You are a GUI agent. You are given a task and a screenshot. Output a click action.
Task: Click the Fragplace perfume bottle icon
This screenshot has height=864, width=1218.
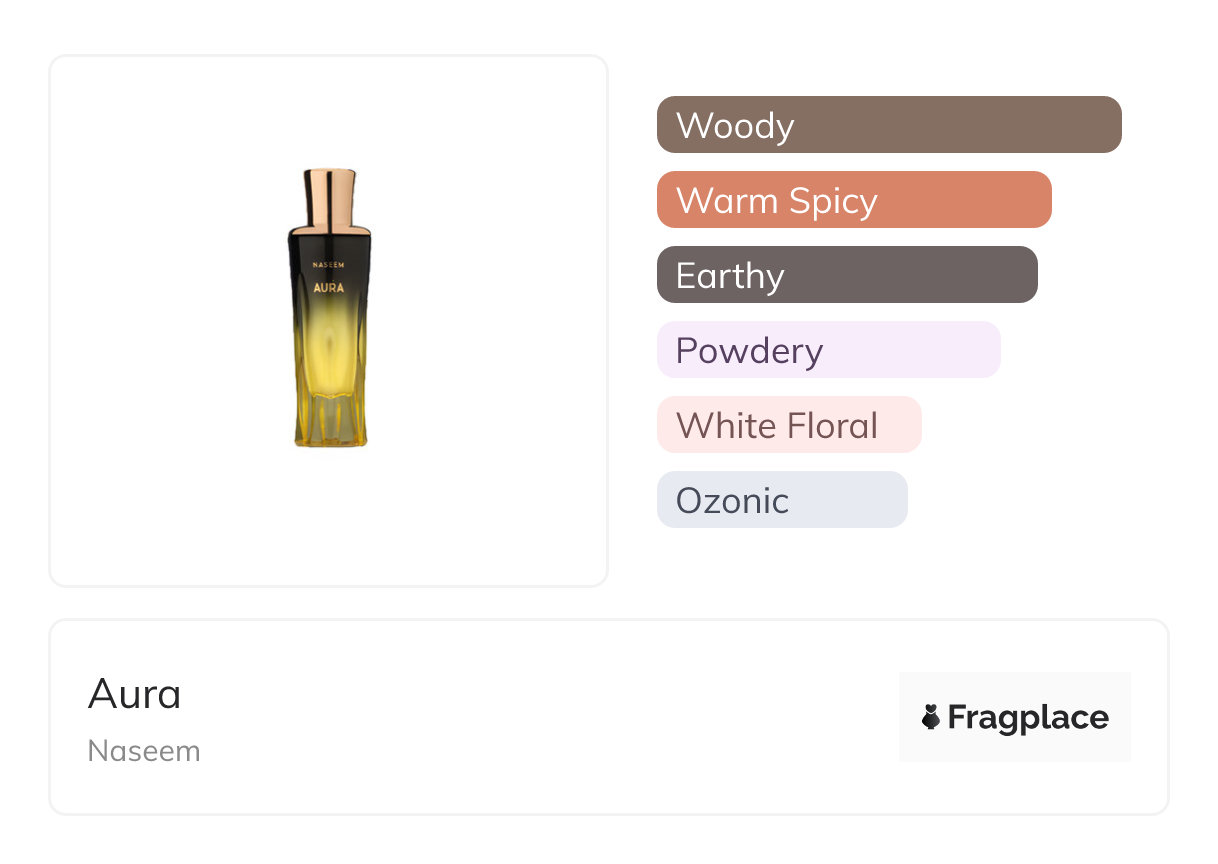[x=931, y=717]
